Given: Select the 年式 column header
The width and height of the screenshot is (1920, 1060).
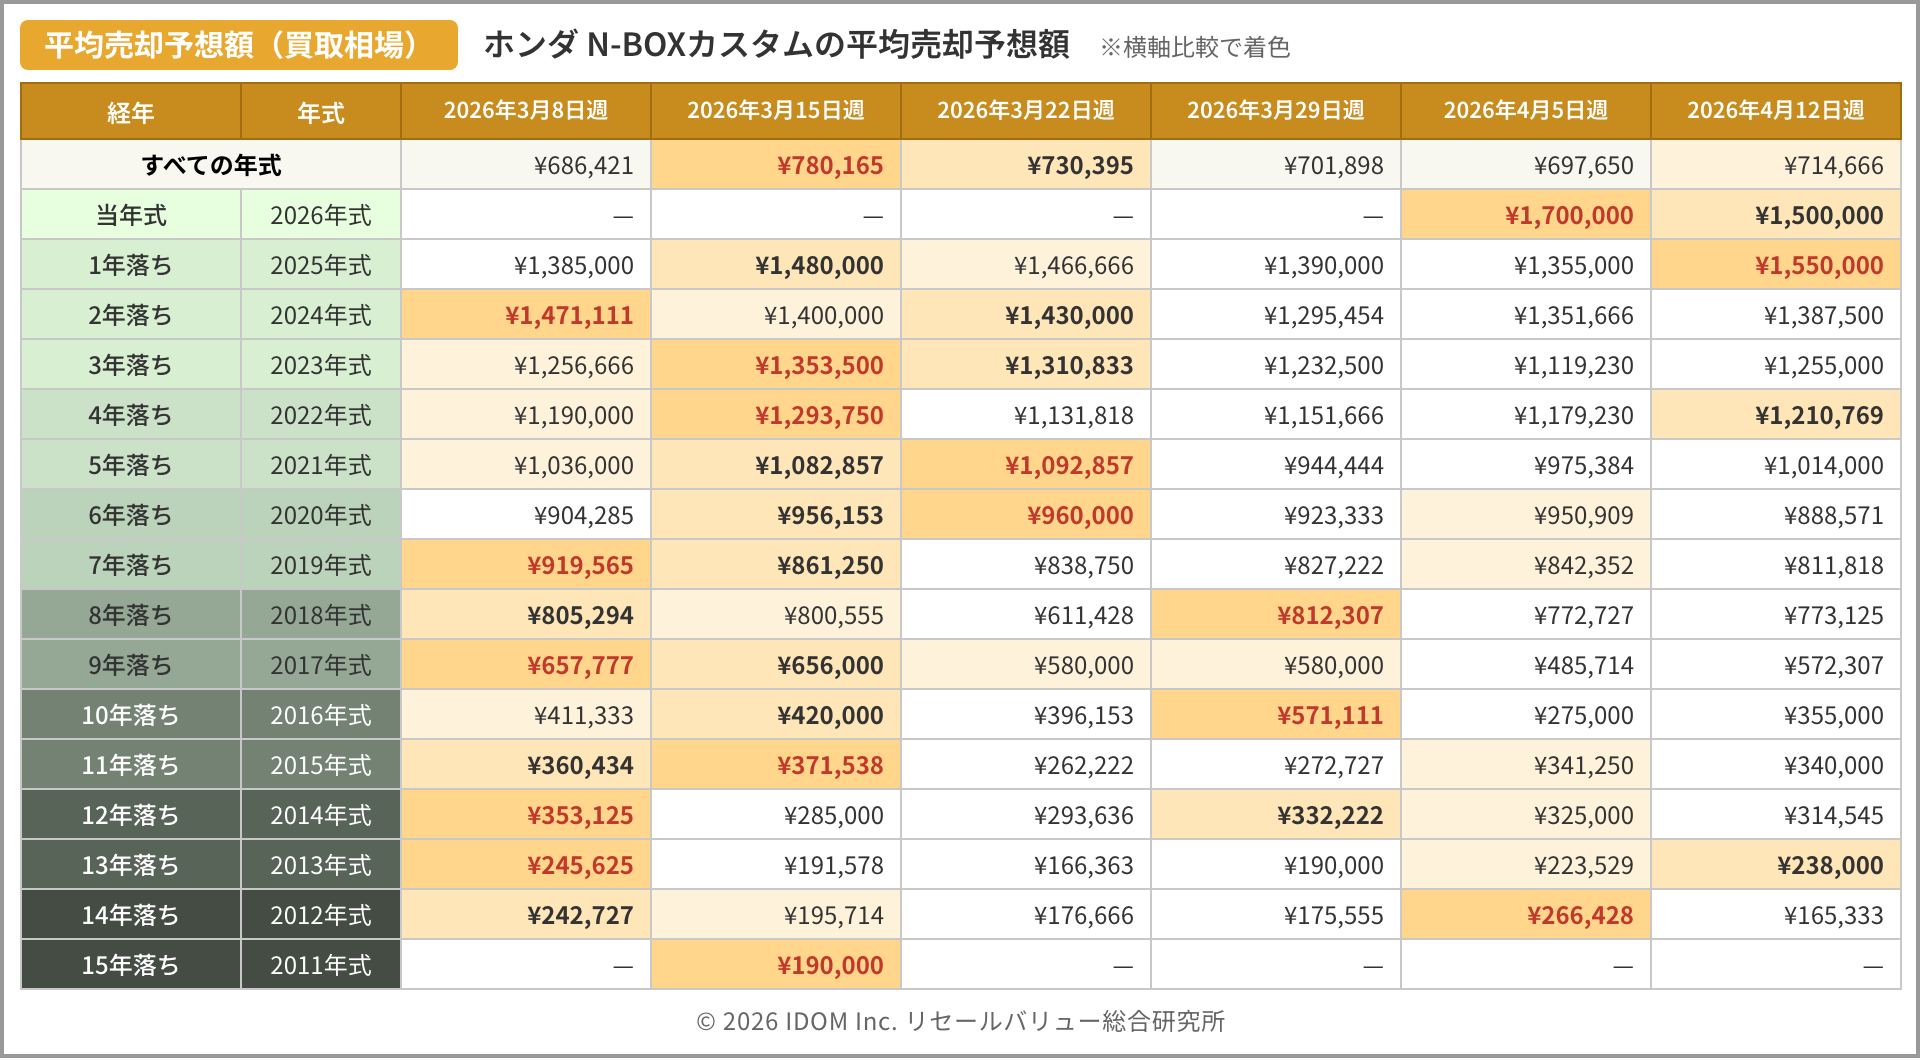Looking at the screenshot, I should (320, 112).
